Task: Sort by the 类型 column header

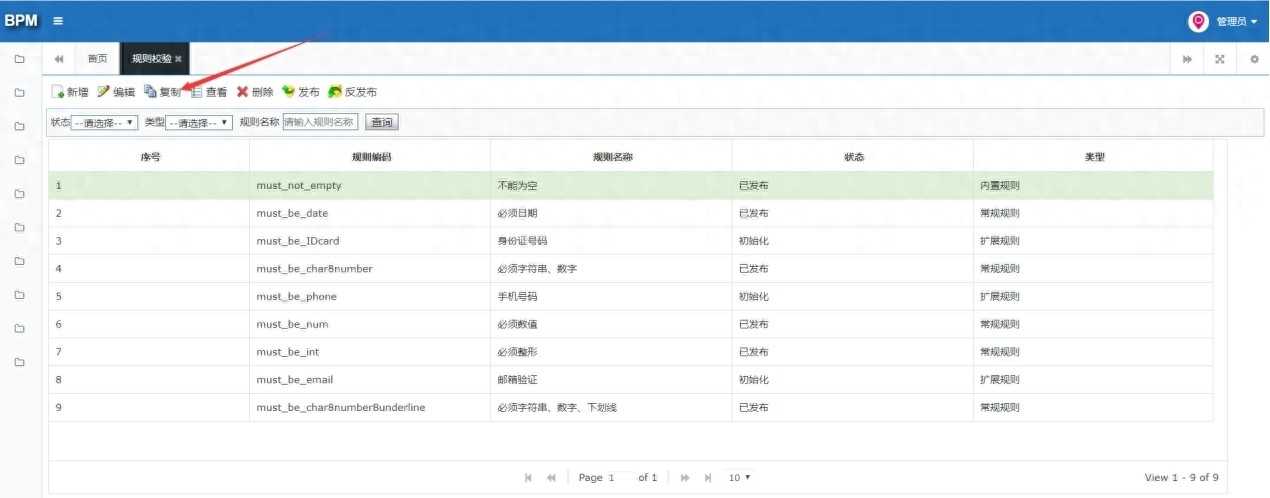Action: tap(1094, 157)
